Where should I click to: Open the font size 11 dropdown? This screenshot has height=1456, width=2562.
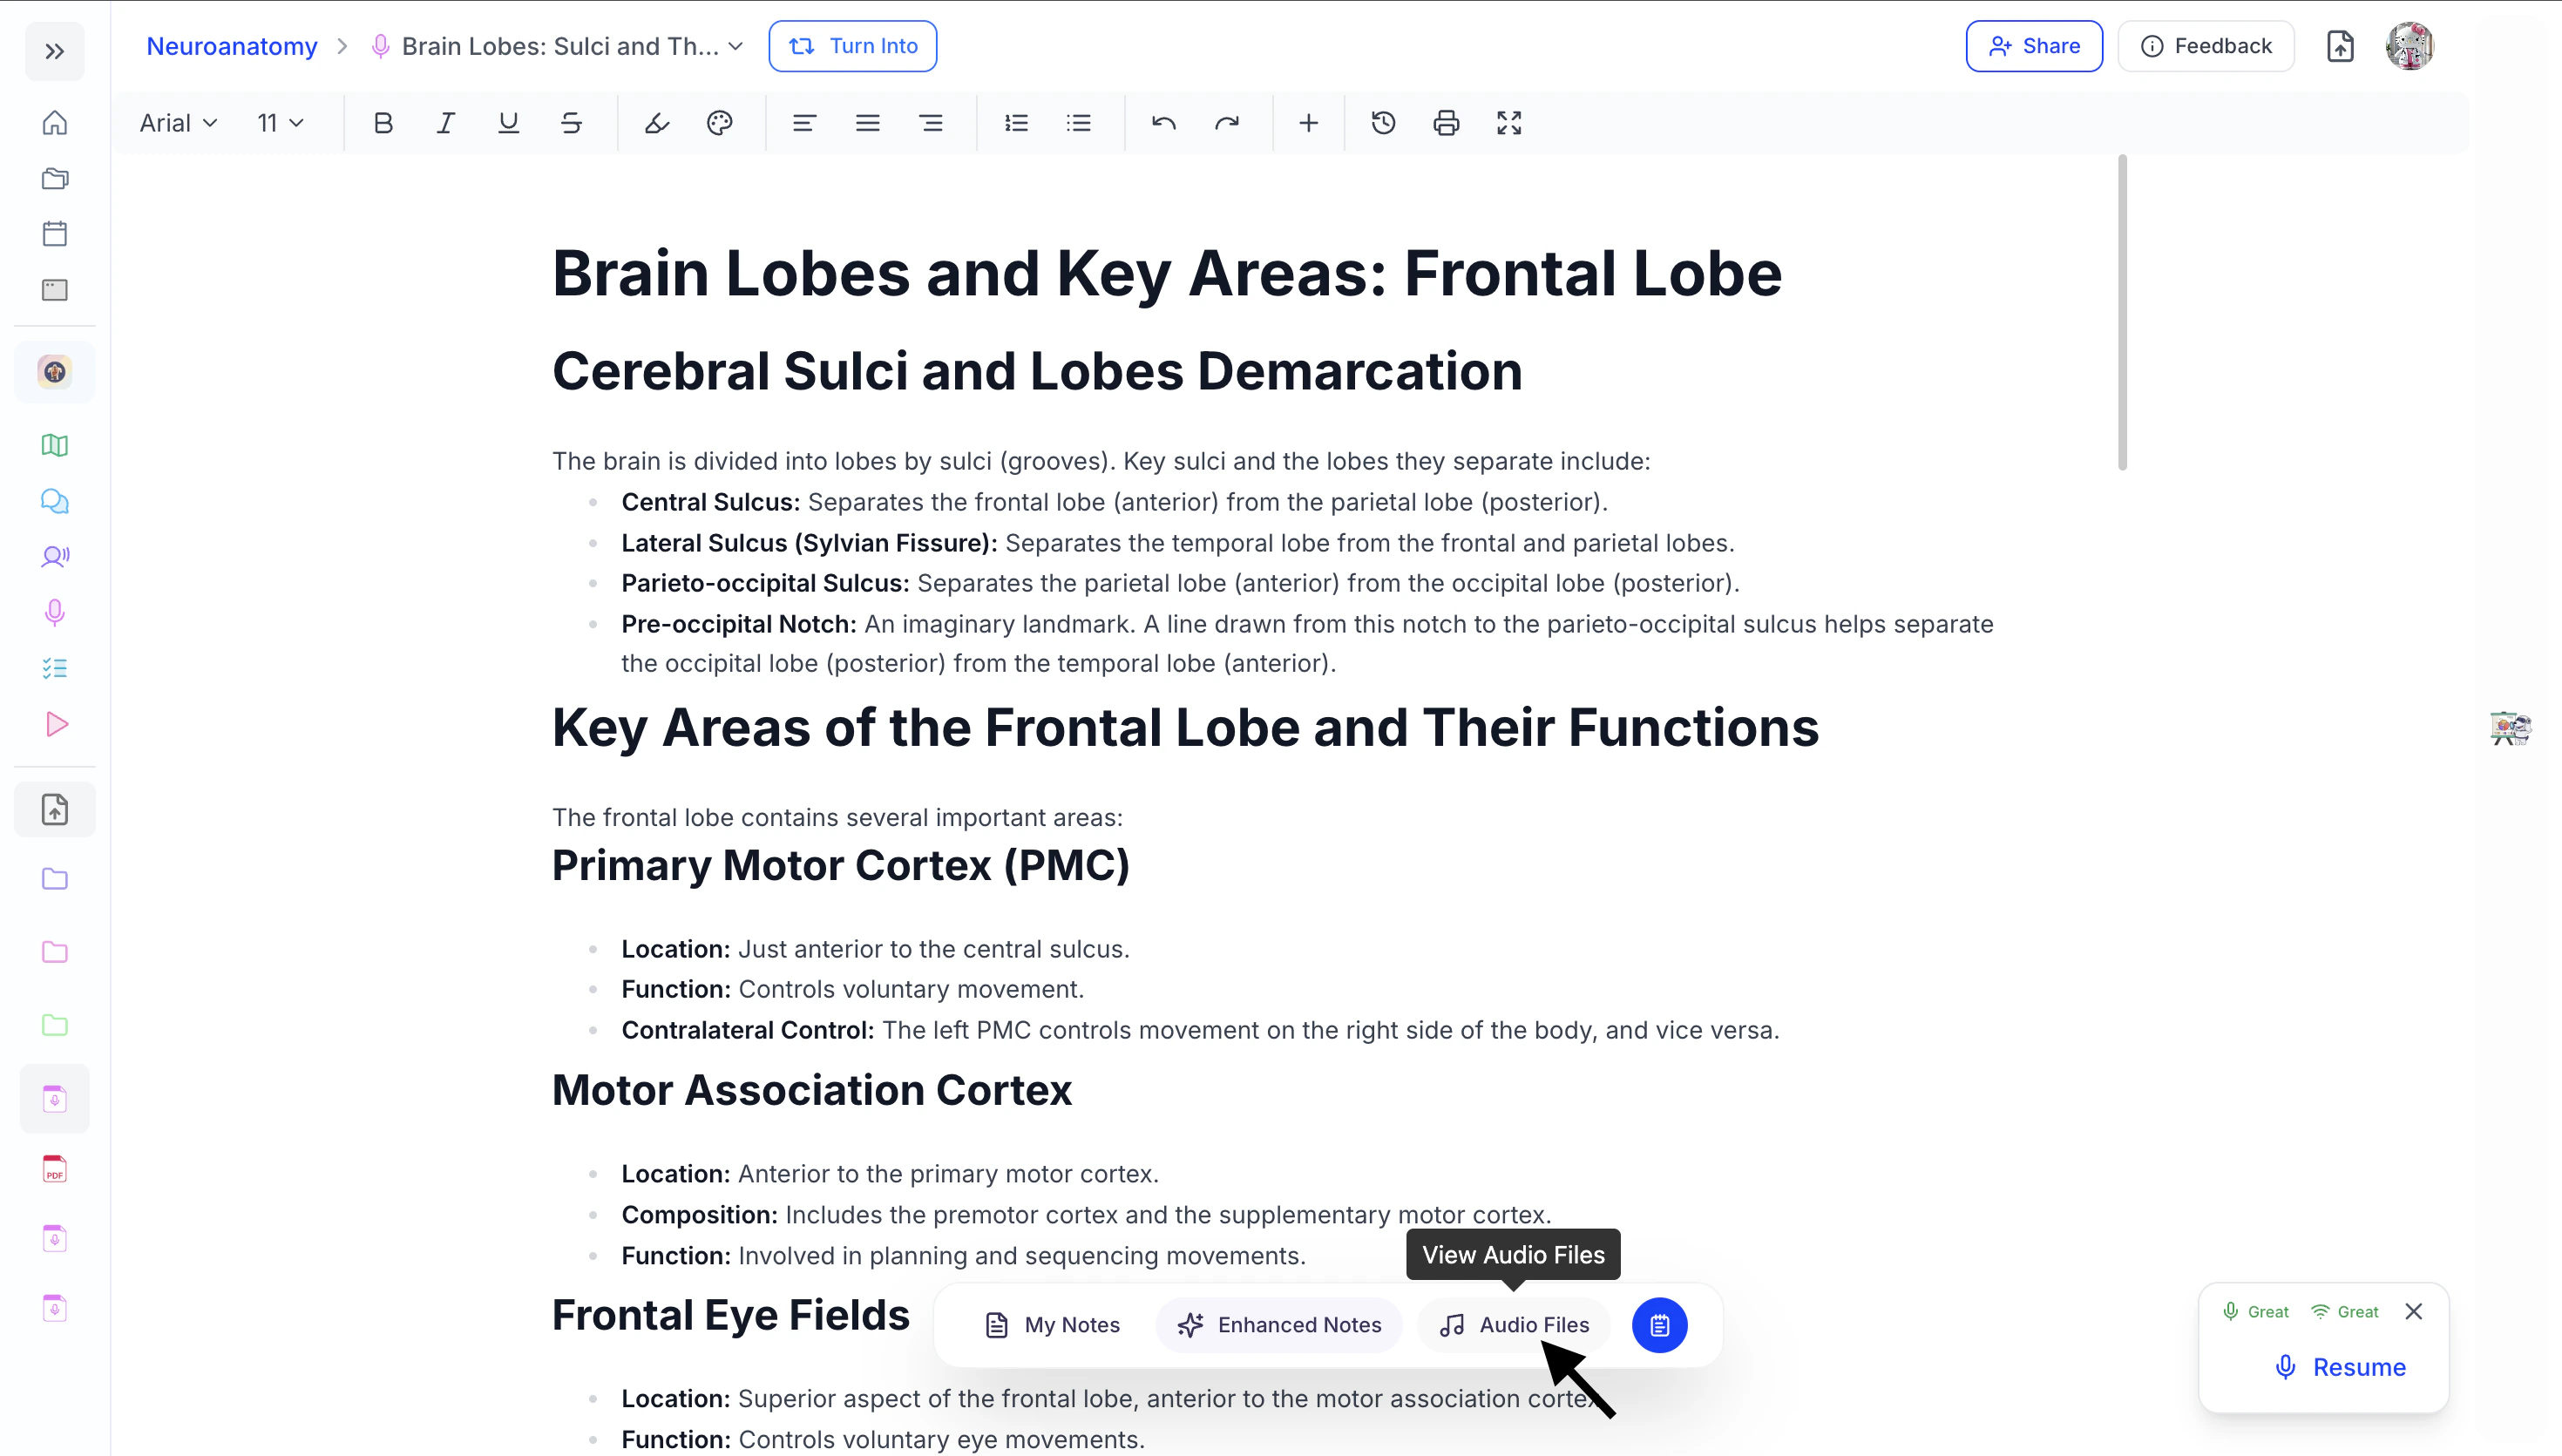[280, 123]
